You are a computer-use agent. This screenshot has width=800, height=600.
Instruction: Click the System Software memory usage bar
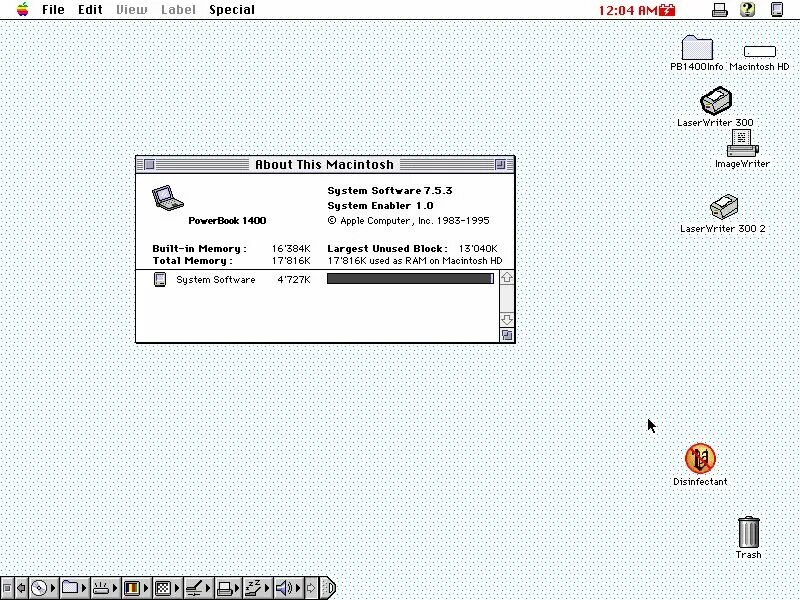click(410, 279)
